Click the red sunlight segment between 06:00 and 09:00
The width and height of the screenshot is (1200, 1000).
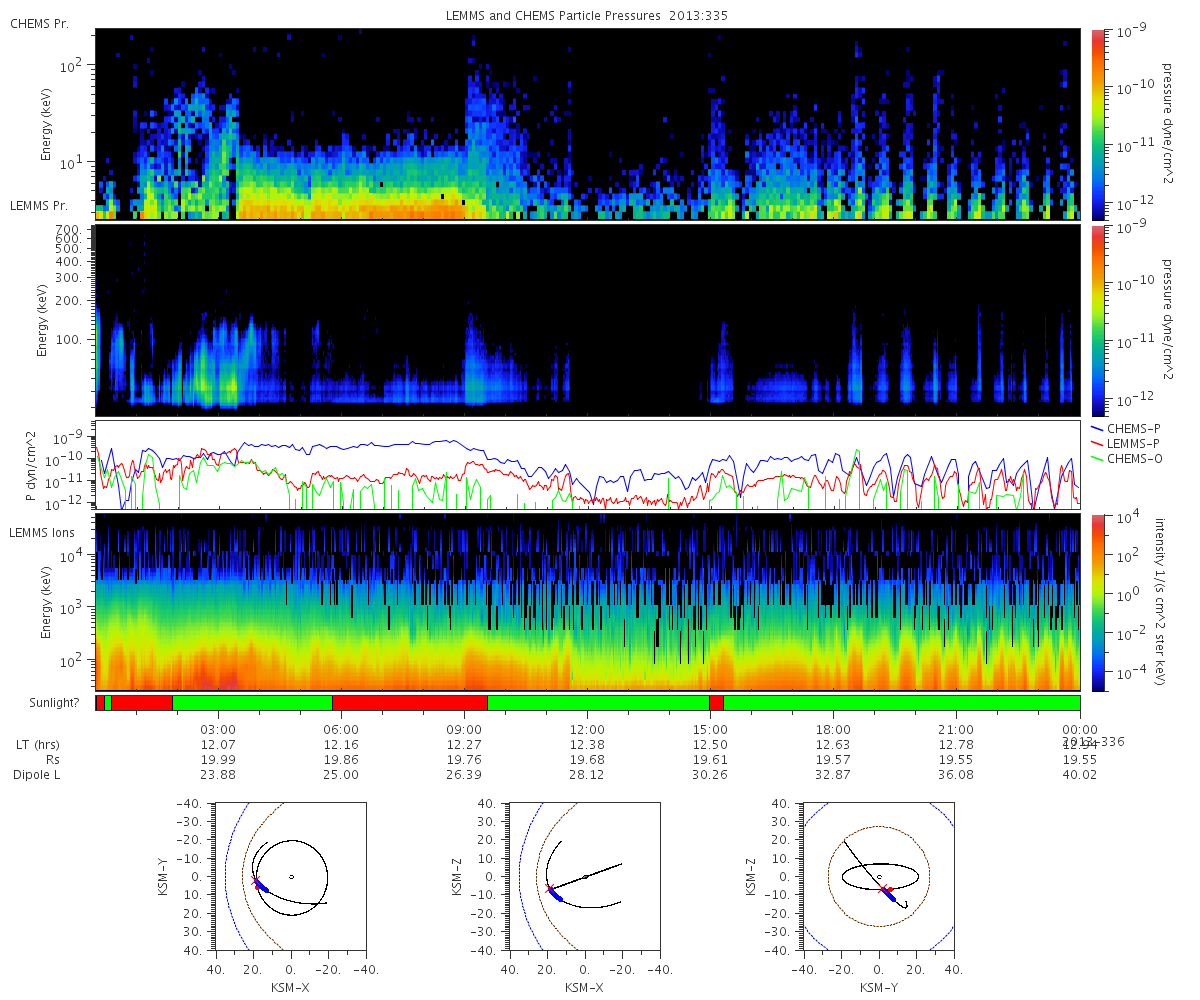tap(410, 703)
